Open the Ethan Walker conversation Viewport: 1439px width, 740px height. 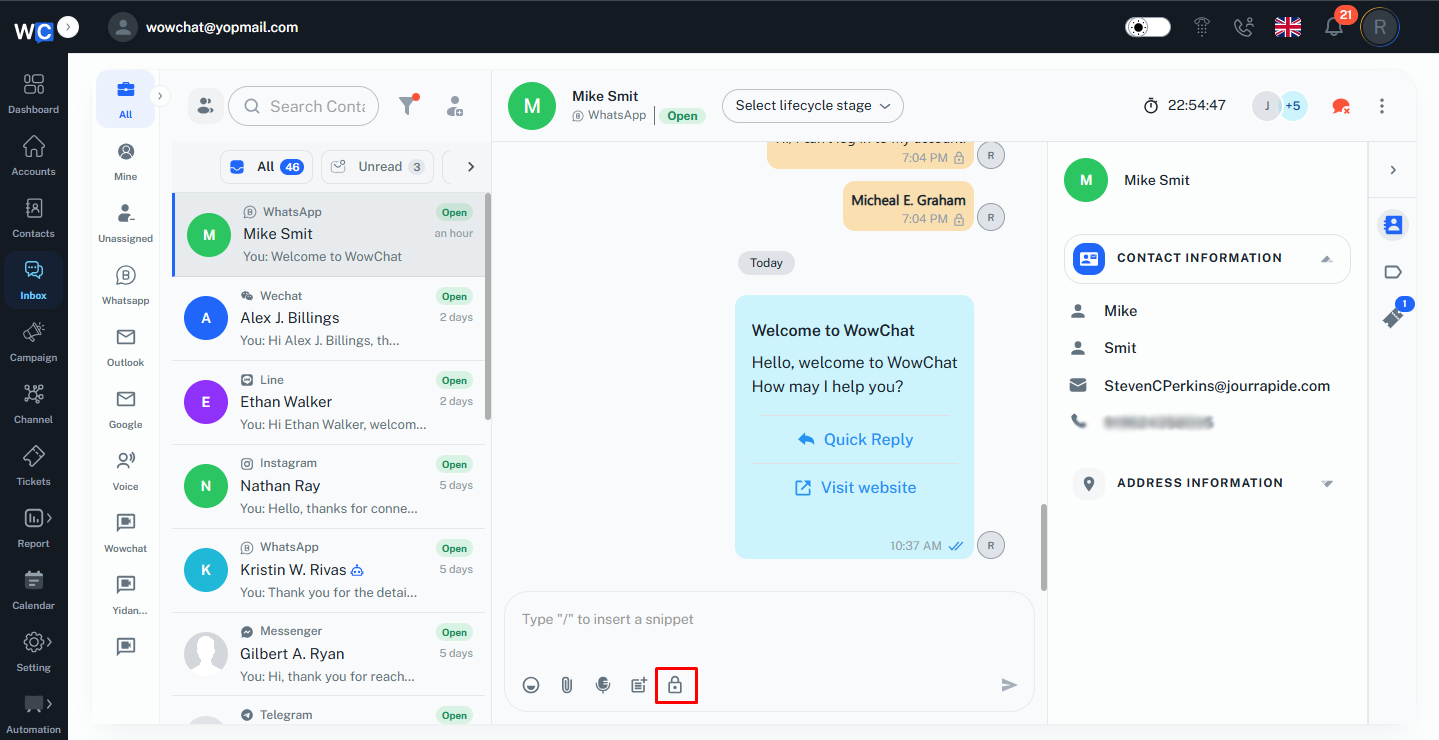[x=328, y=403]
